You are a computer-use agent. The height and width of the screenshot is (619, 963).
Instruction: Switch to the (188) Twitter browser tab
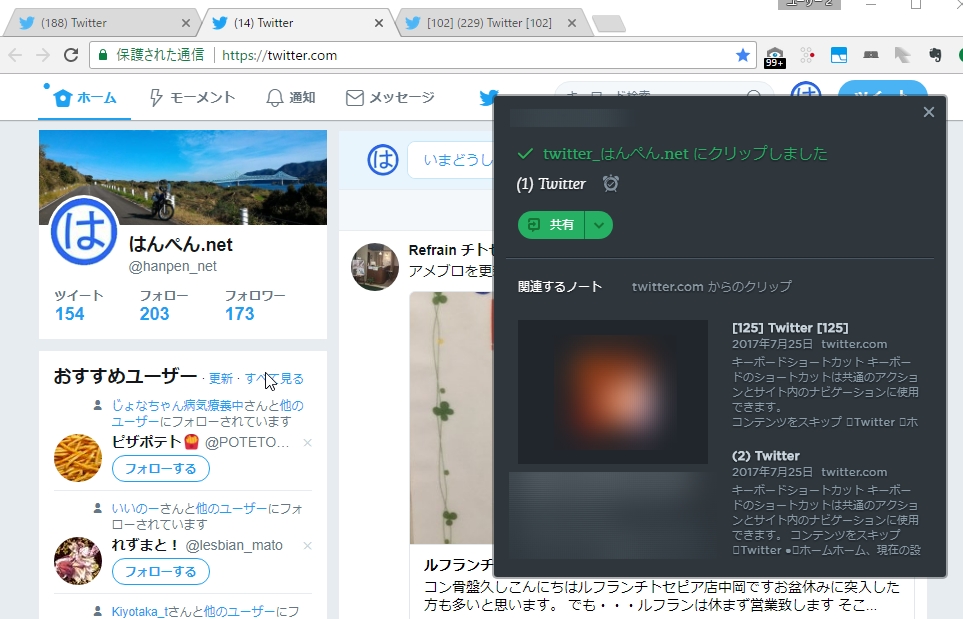tap(102, 23)
